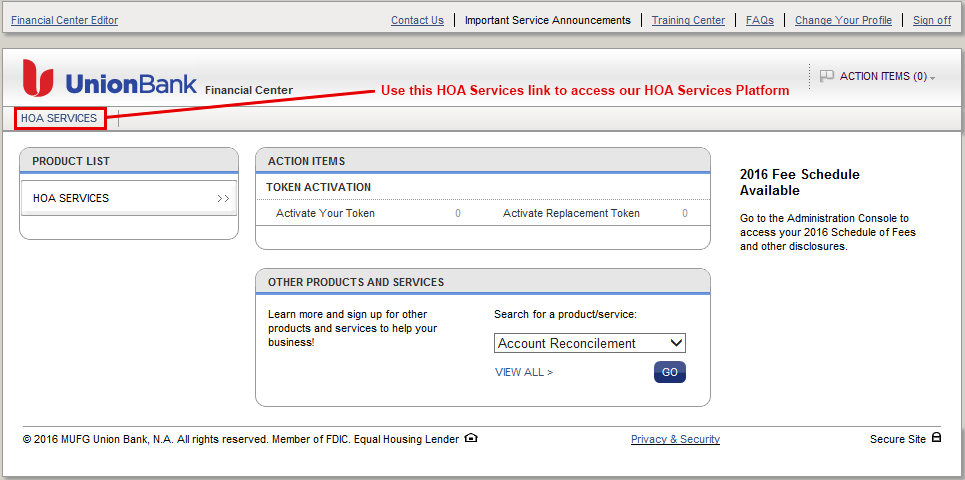This screenshot has width=965, height=480.
Task: Click the Activate Your Token count 0
Action: coord(458,214)
